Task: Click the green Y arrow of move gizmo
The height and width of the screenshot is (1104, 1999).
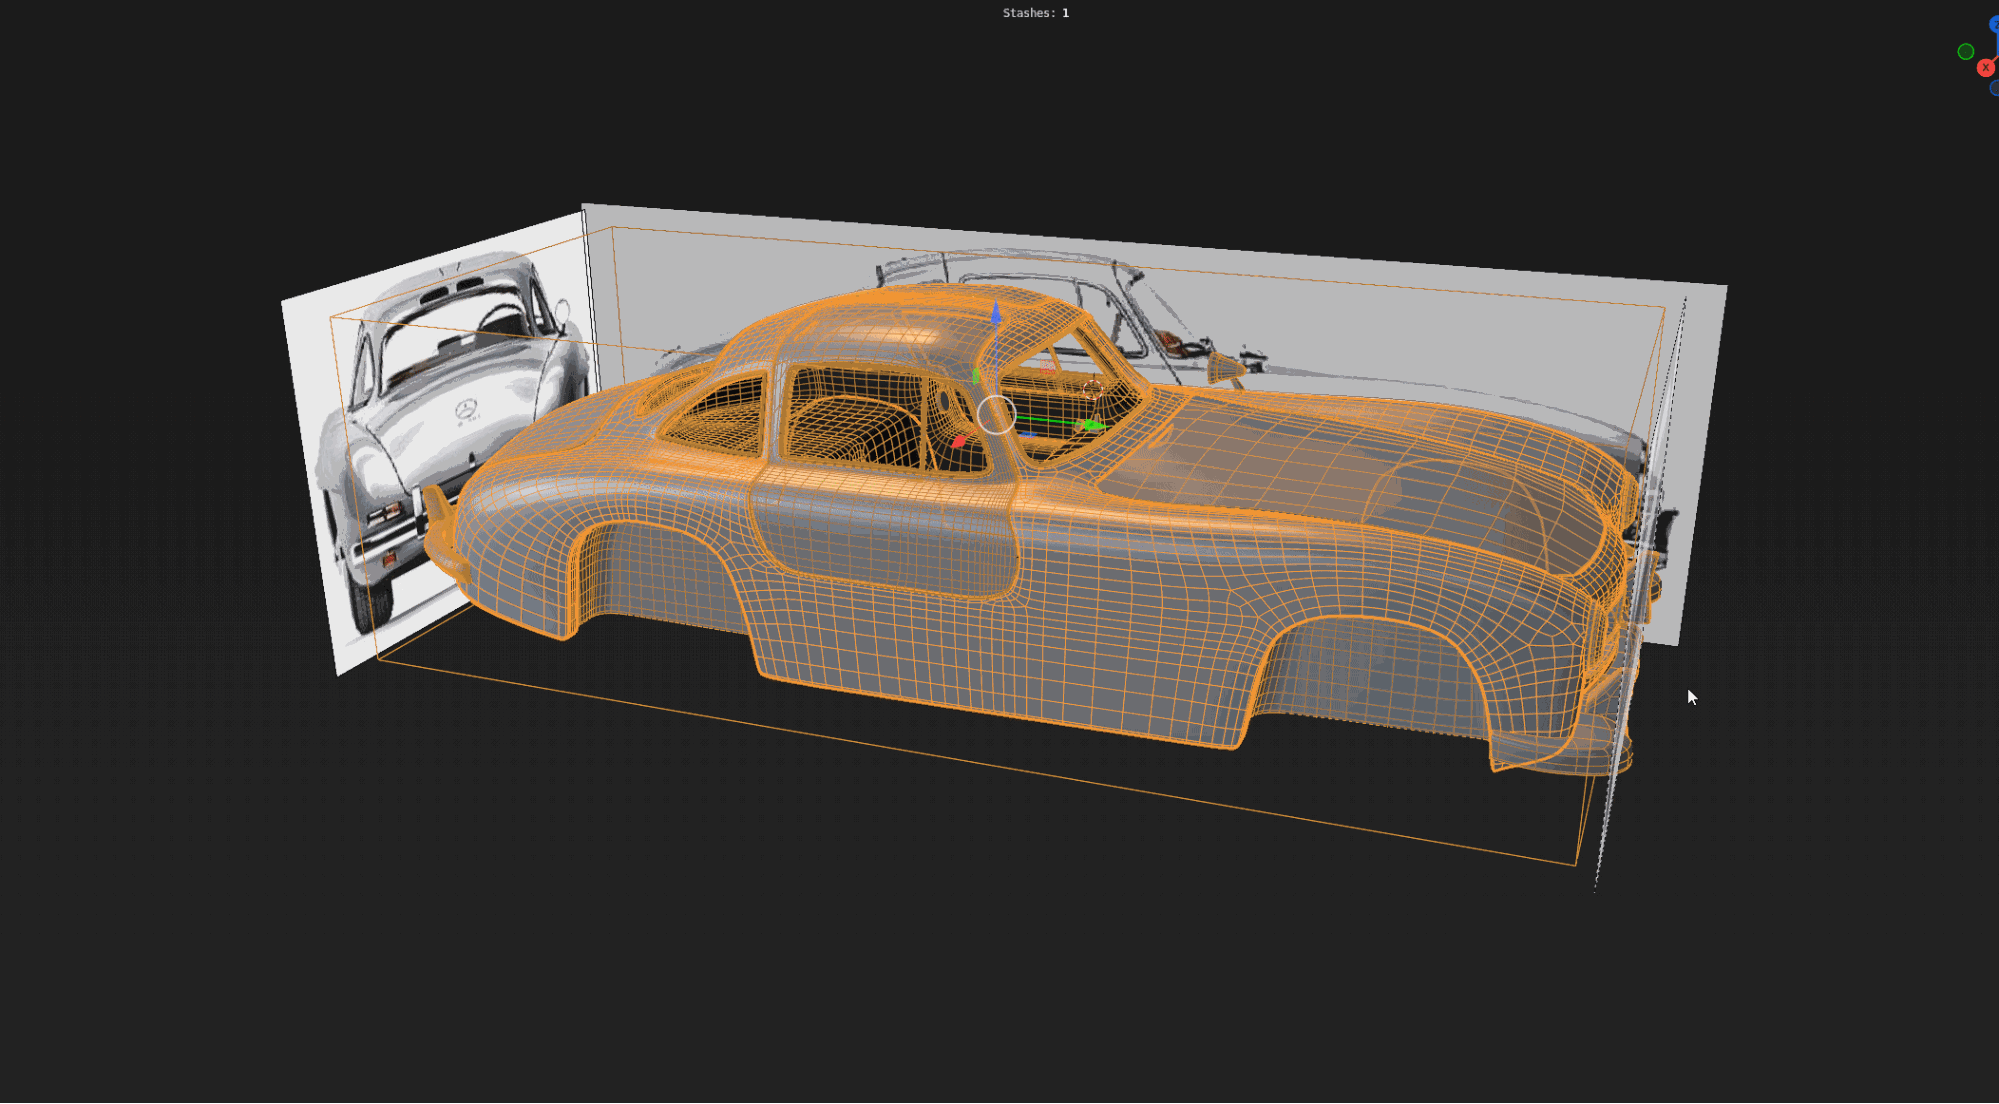Action: tap(1094, 426)
